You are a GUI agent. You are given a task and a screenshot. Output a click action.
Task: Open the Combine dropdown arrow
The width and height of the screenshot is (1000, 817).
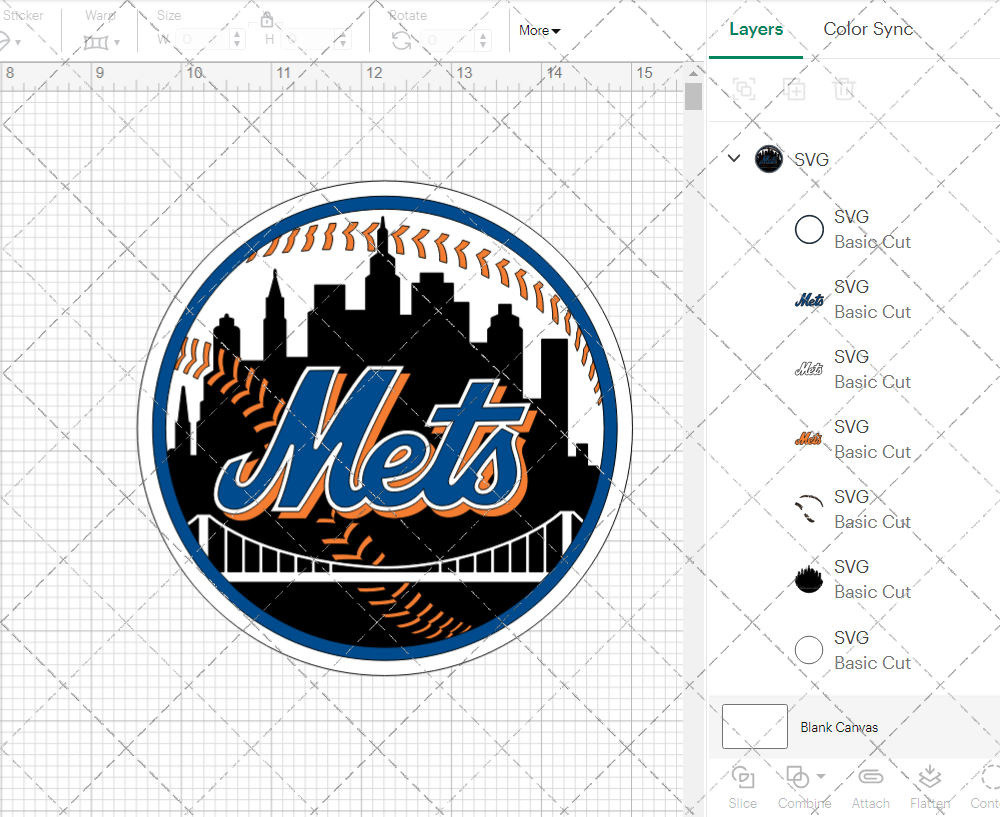tap(821, 776)
